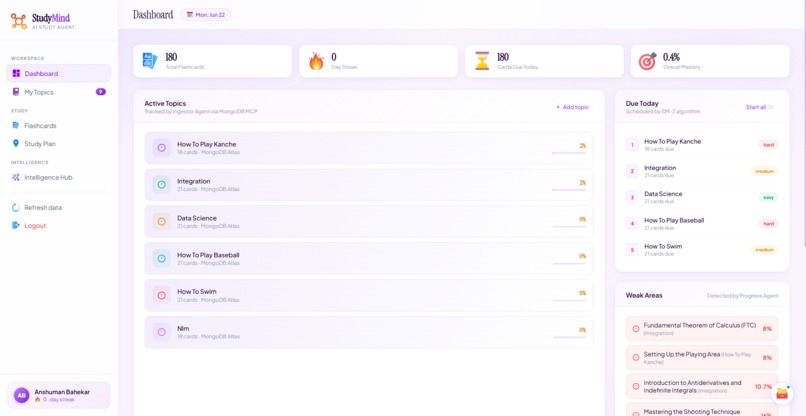This screenshot has height=416, width=806.
Task: Click Logout in the sidebar
Action: [59, 226]
